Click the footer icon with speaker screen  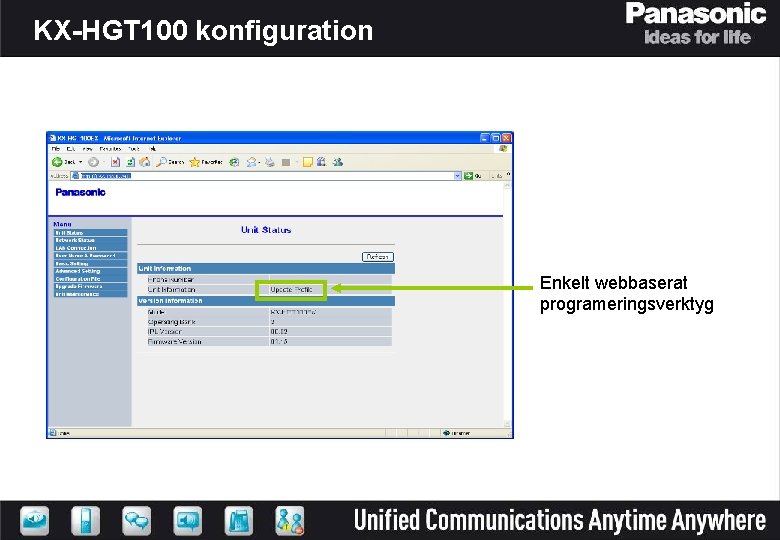(188, 521)
